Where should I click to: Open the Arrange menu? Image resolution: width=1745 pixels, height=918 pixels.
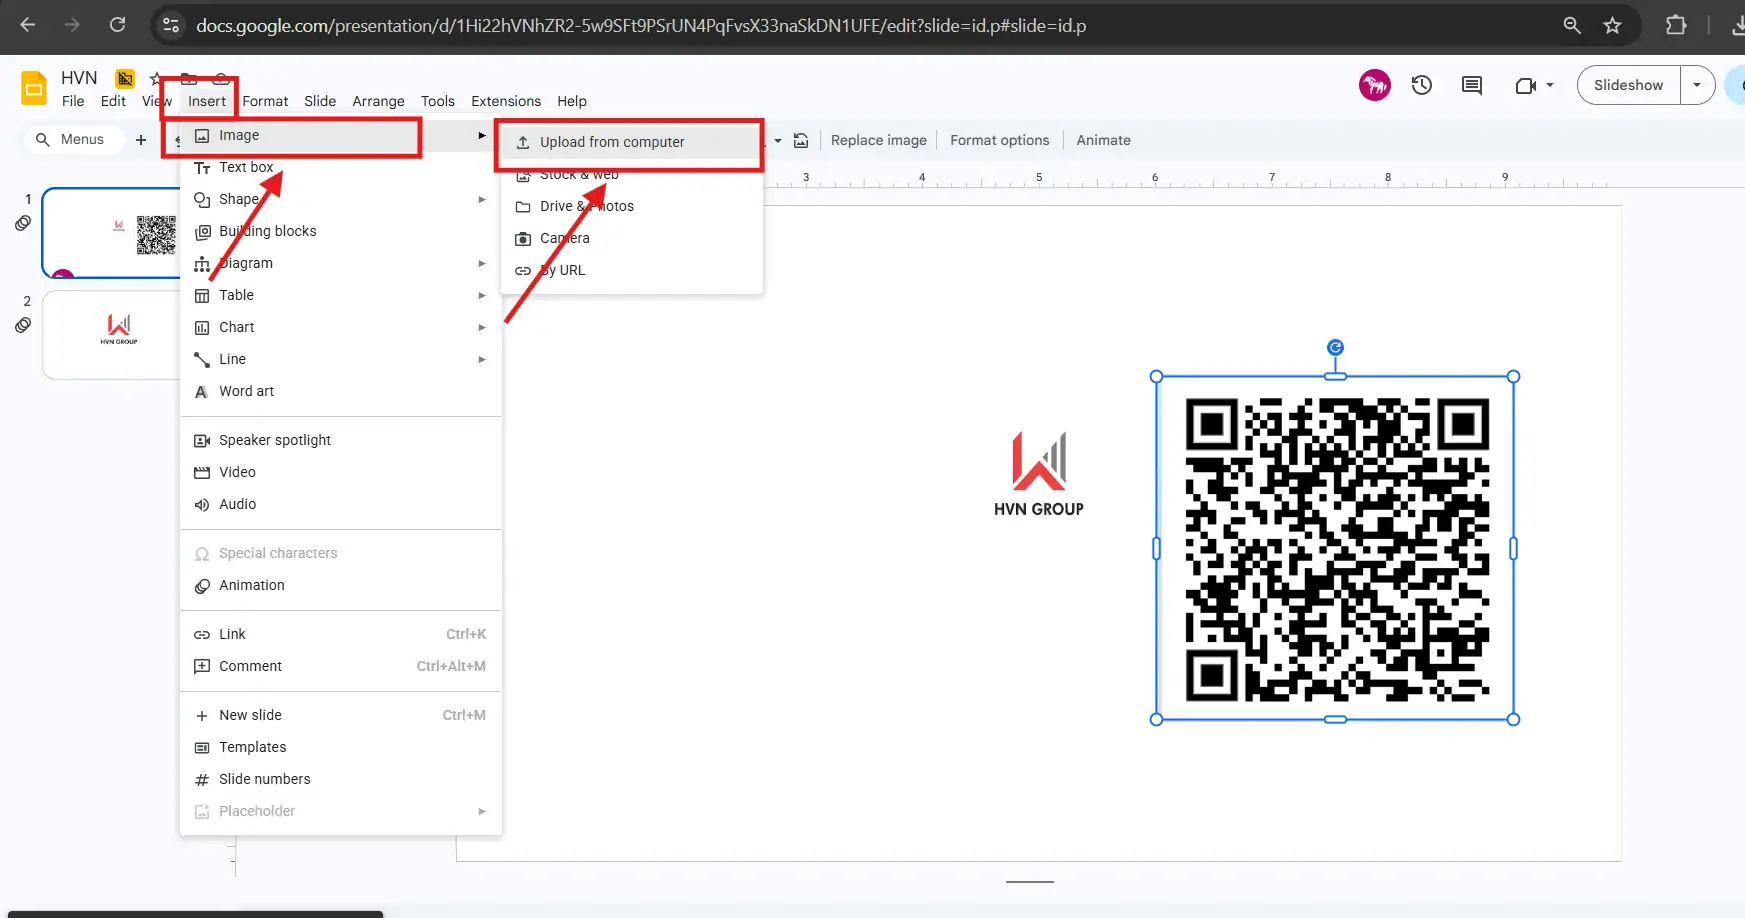(x=378, y=101)
